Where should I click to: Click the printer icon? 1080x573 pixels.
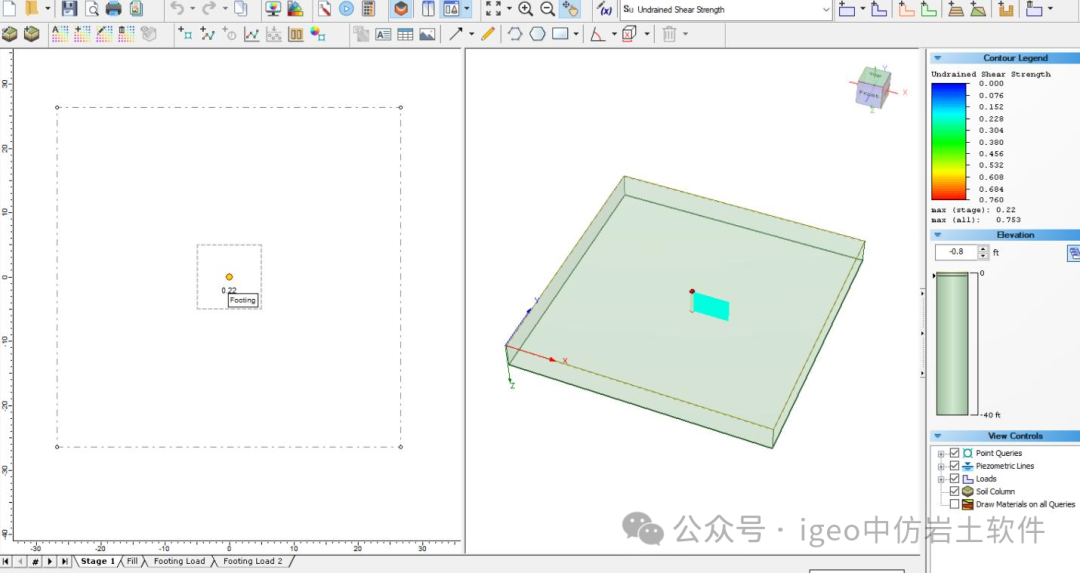click(114, 9)
